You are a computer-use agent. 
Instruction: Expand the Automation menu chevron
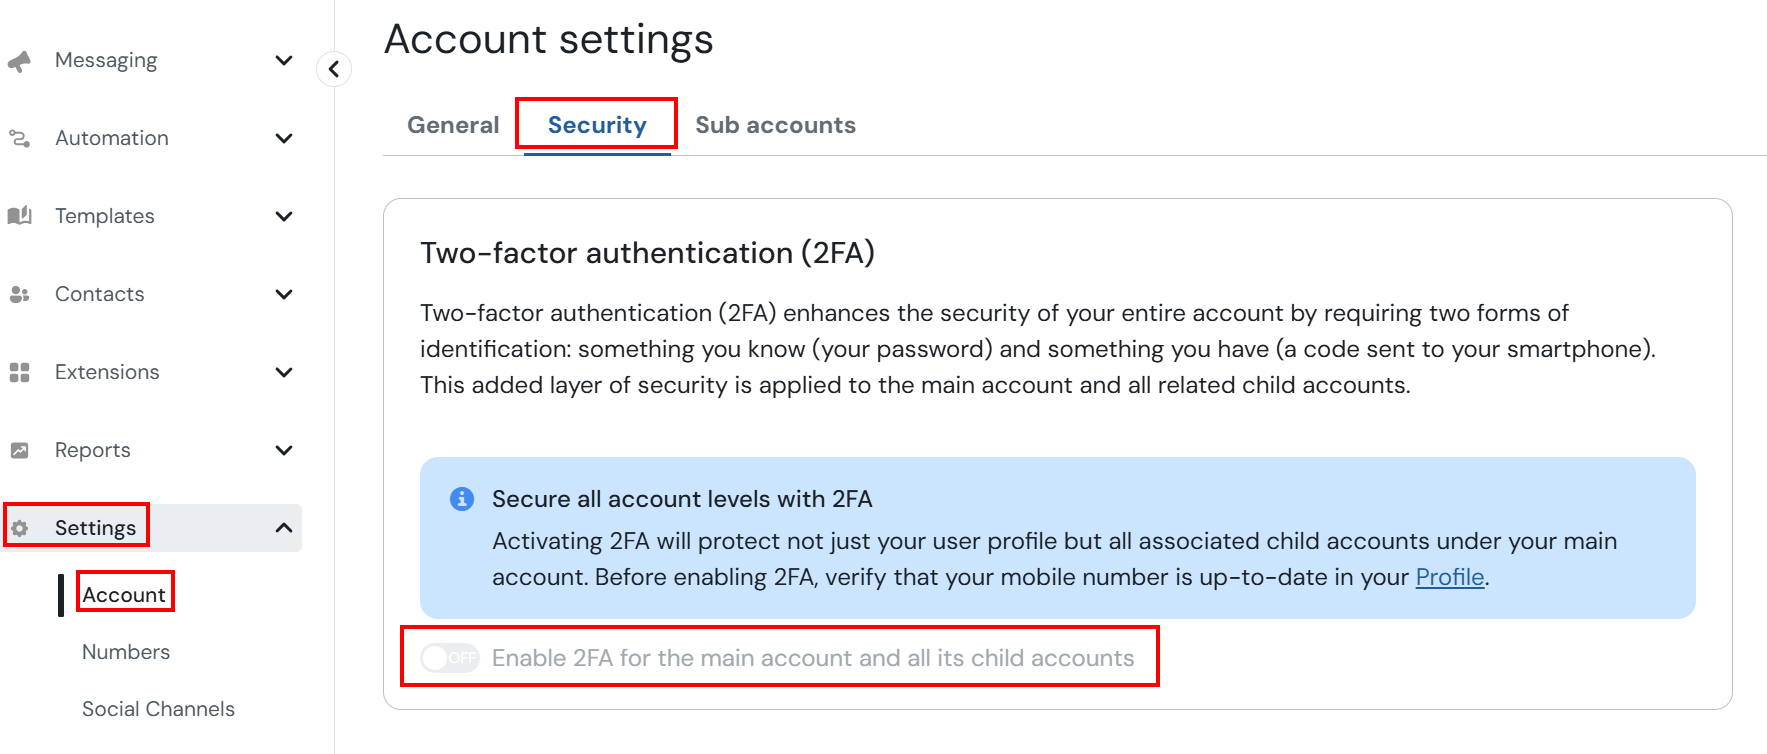pos(284,138)
